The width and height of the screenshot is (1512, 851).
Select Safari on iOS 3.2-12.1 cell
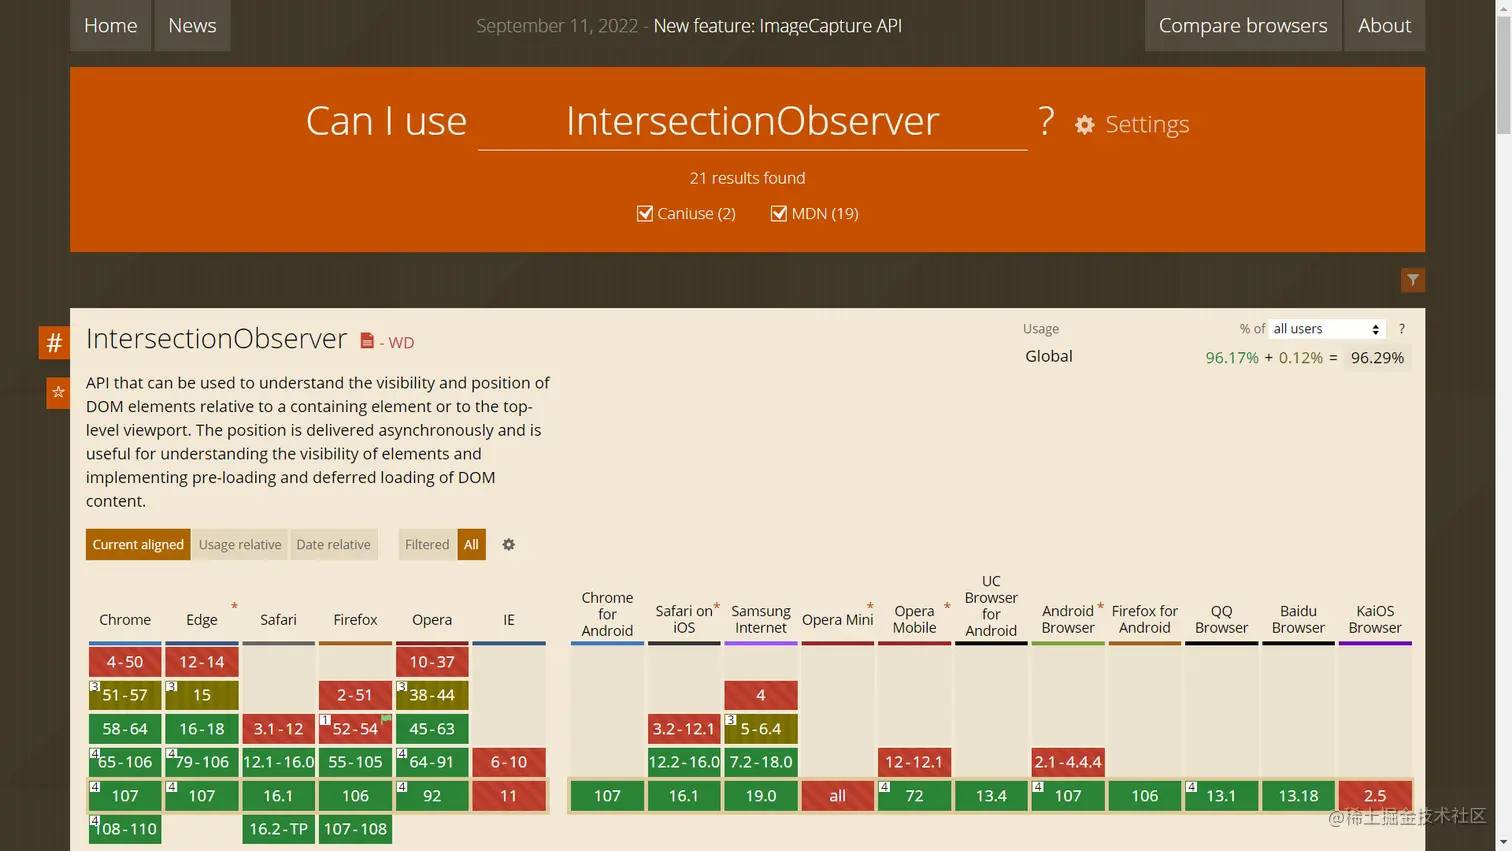(x=684, y=729)
